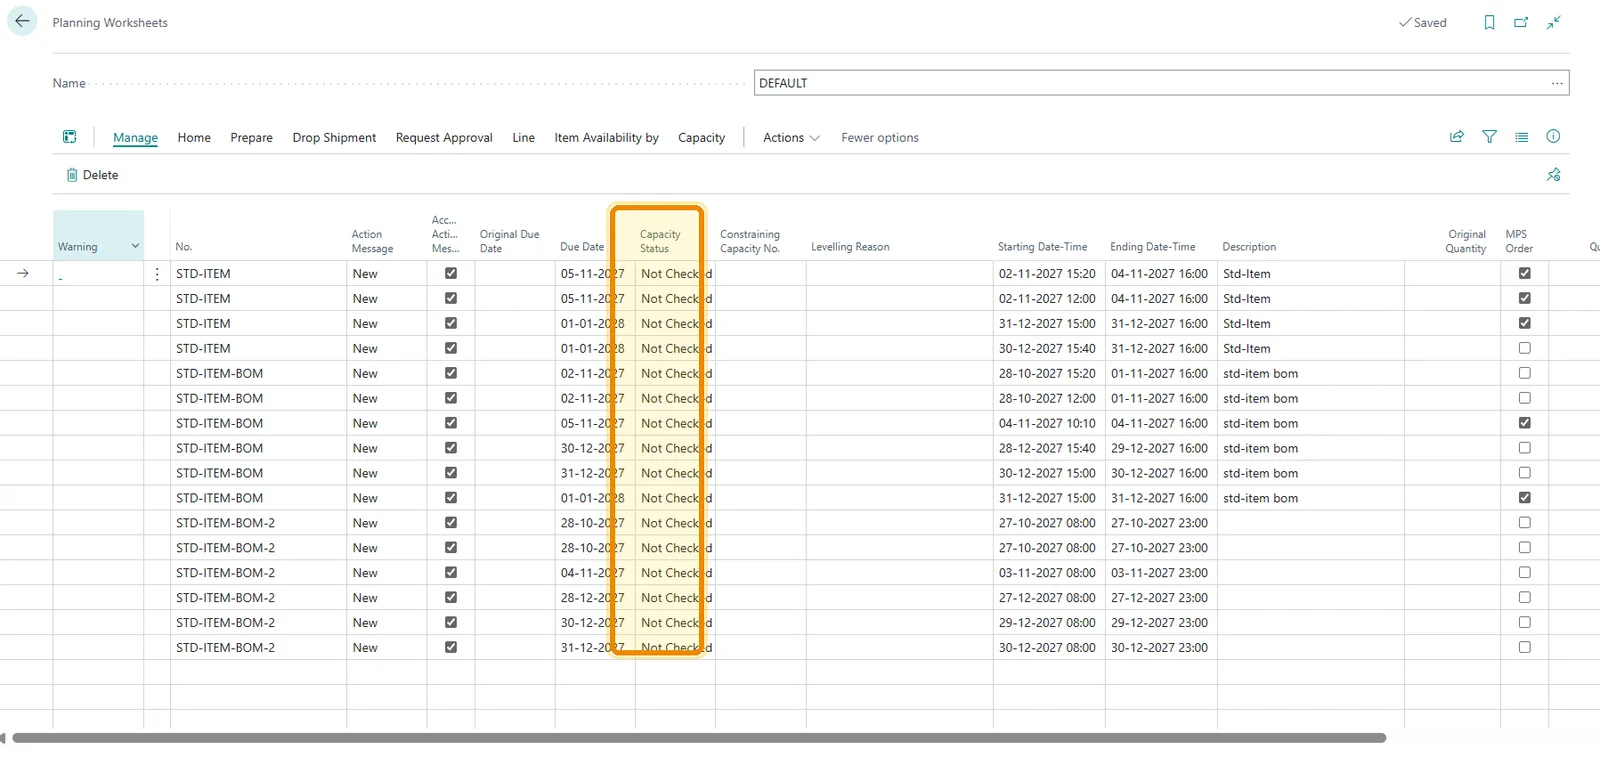Click the Levelling Reason column header
This screenshot has height=759, width=1600.
click(x=850, y=247)
